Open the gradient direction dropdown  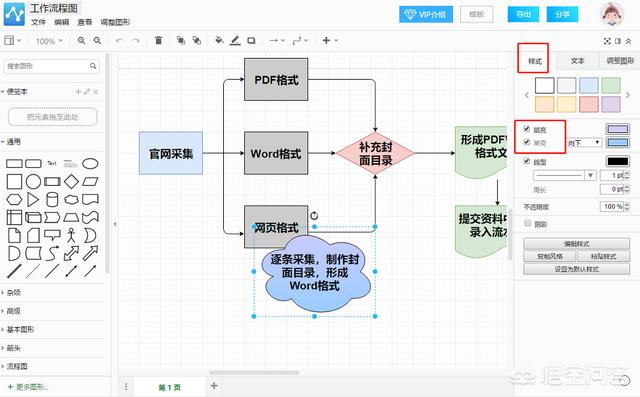pyautogui.click(x=584, y=142)
